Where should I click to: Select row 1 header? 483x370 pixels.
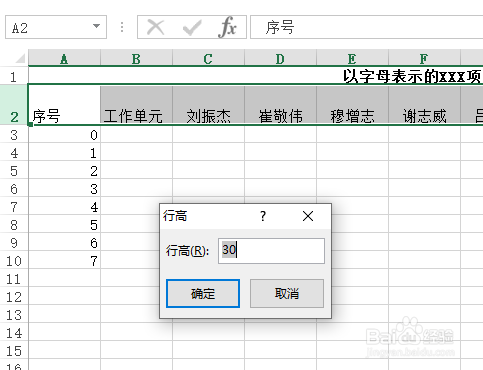point(14,77)
